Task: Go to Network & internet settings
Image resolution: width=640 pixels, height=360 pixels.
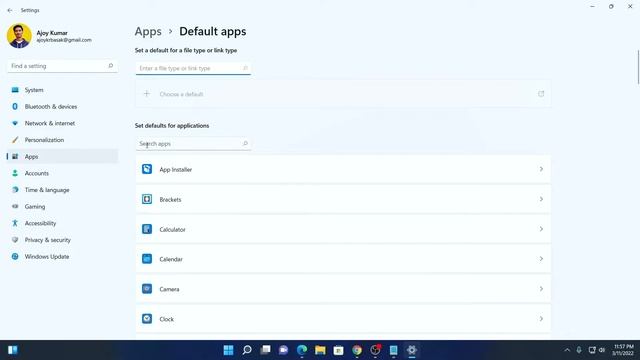Action: tap(62, 123)
